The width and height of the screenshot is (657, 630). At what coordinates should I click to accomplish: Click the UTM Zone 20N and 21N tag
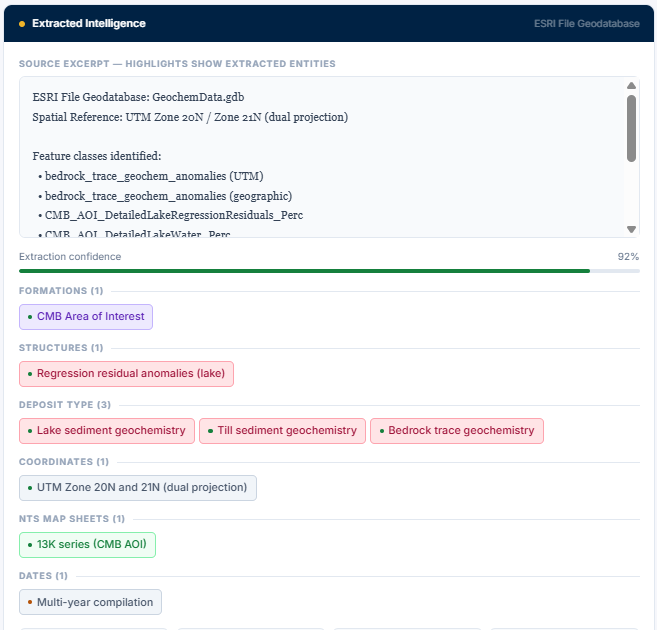[x=138, y=488]
